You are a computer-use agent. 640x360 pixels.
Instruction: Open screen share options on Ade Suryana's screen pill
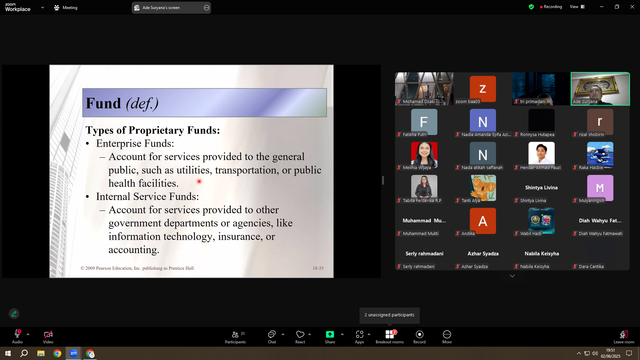[207, 7]
